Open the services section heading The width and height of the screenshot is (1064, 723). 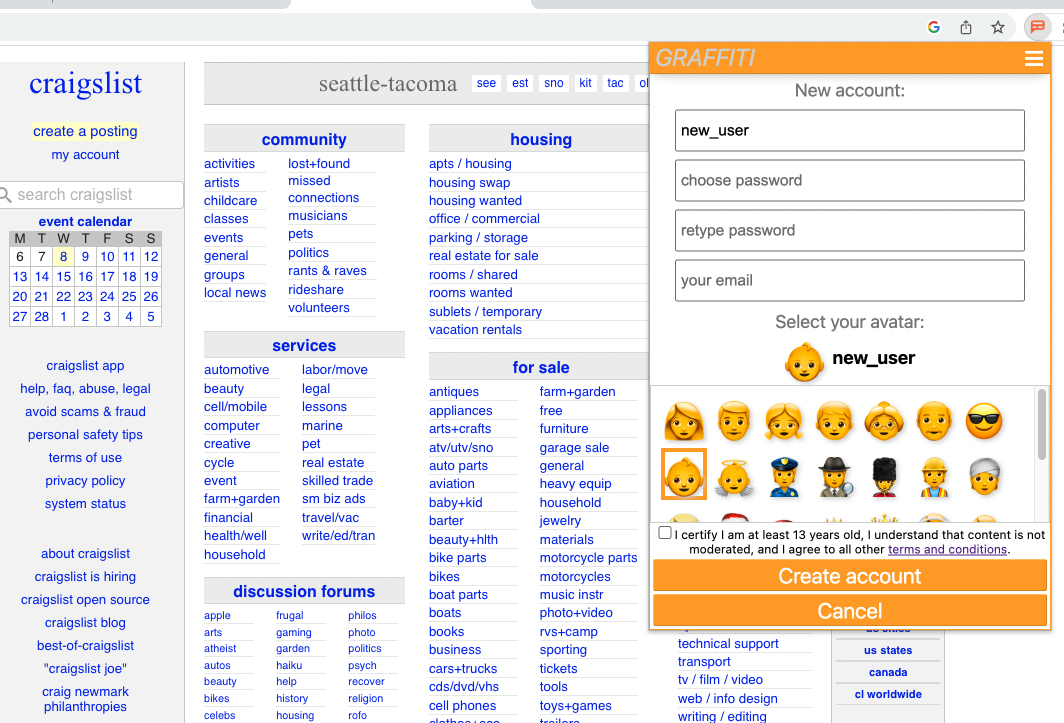[304, 346]
